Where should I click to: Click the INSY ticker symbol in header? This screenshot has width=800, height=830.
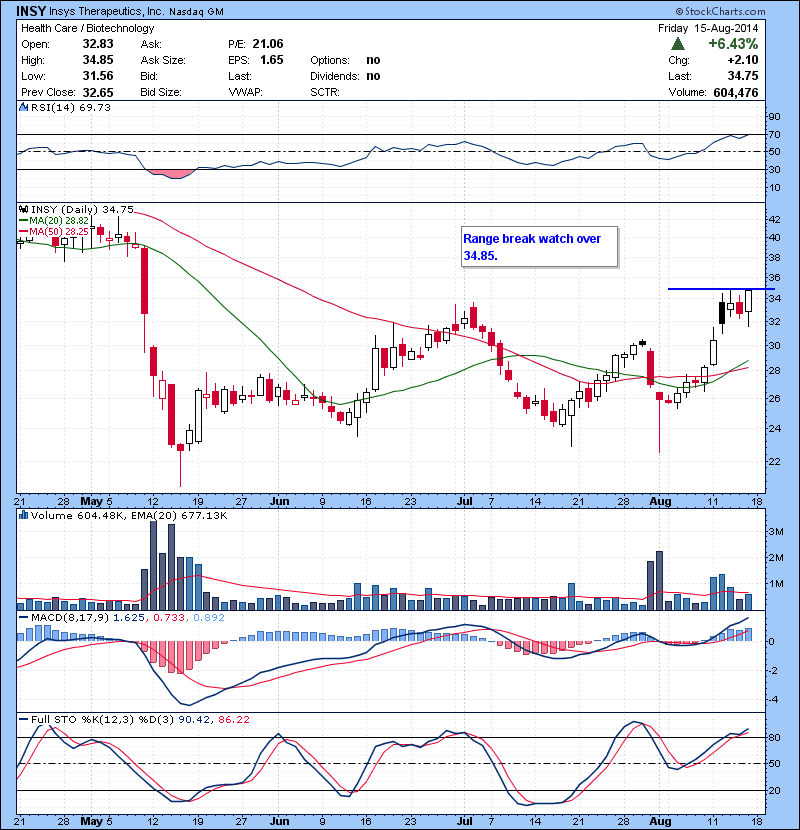pos(31,11)
